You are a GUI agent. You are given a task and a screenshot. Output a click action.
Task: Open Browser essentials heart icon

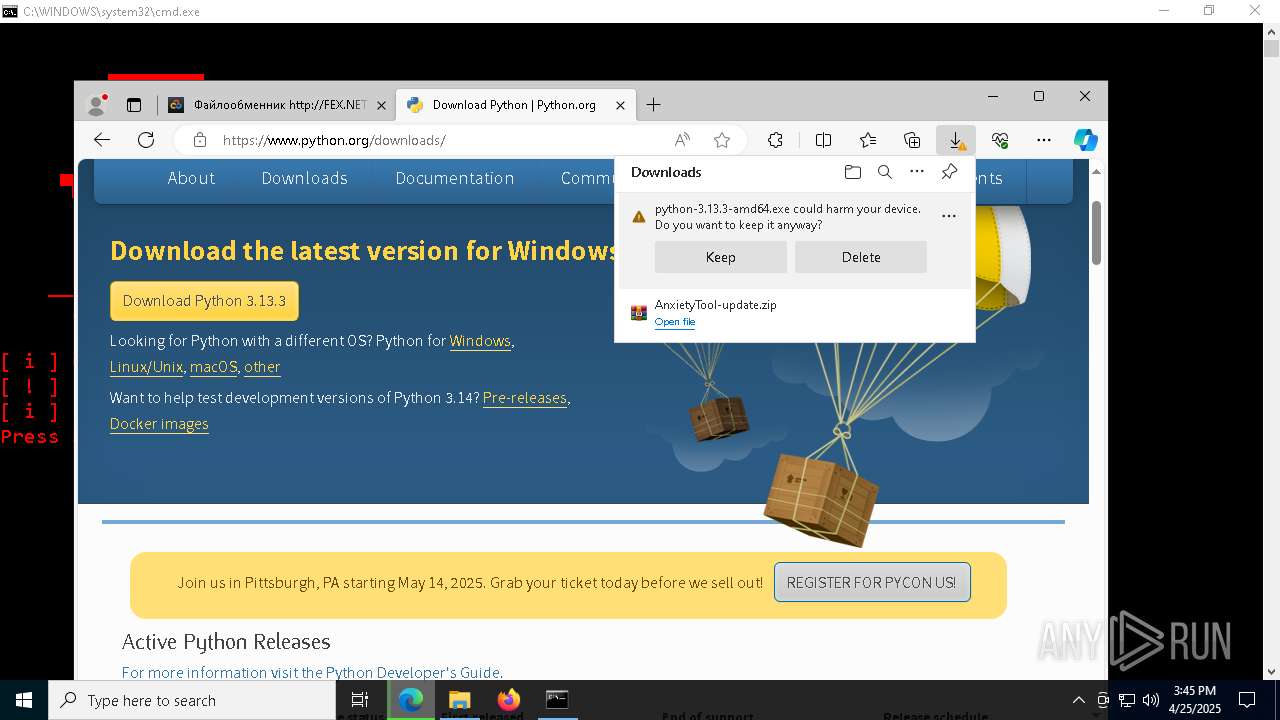tap(1000, 140)
